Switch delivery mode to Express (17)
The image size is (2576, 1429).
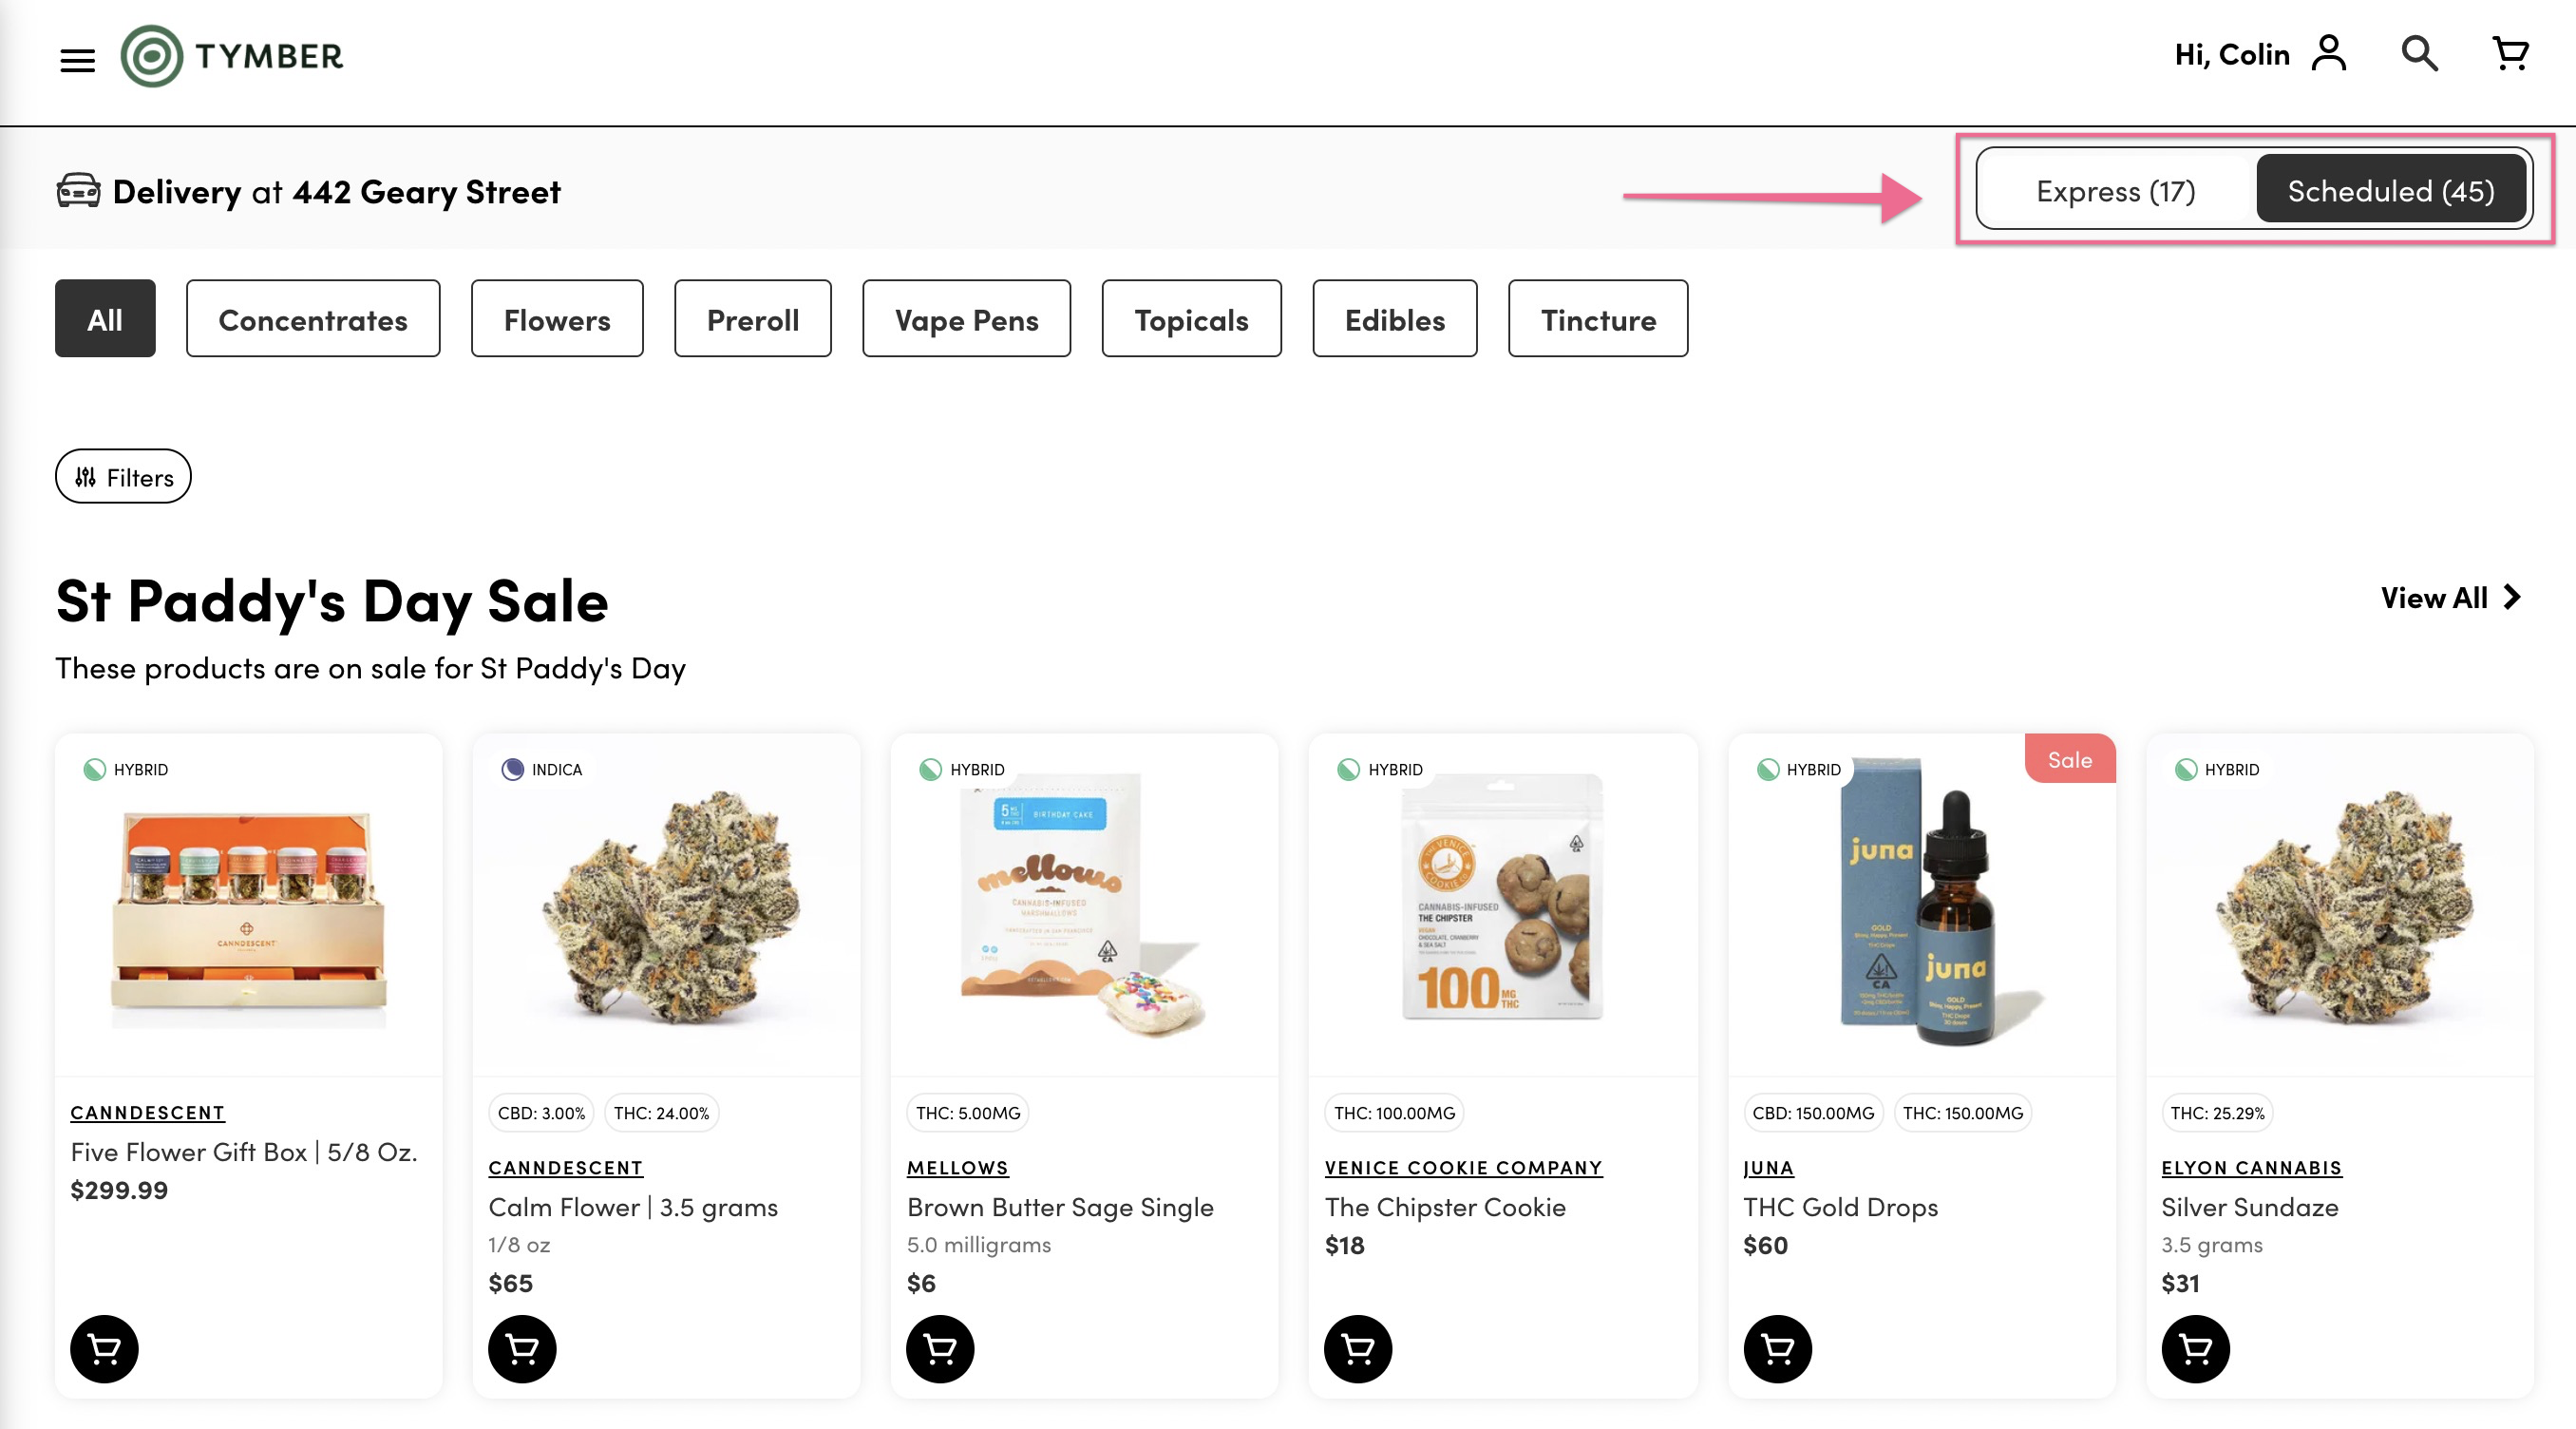(2115, 190)
